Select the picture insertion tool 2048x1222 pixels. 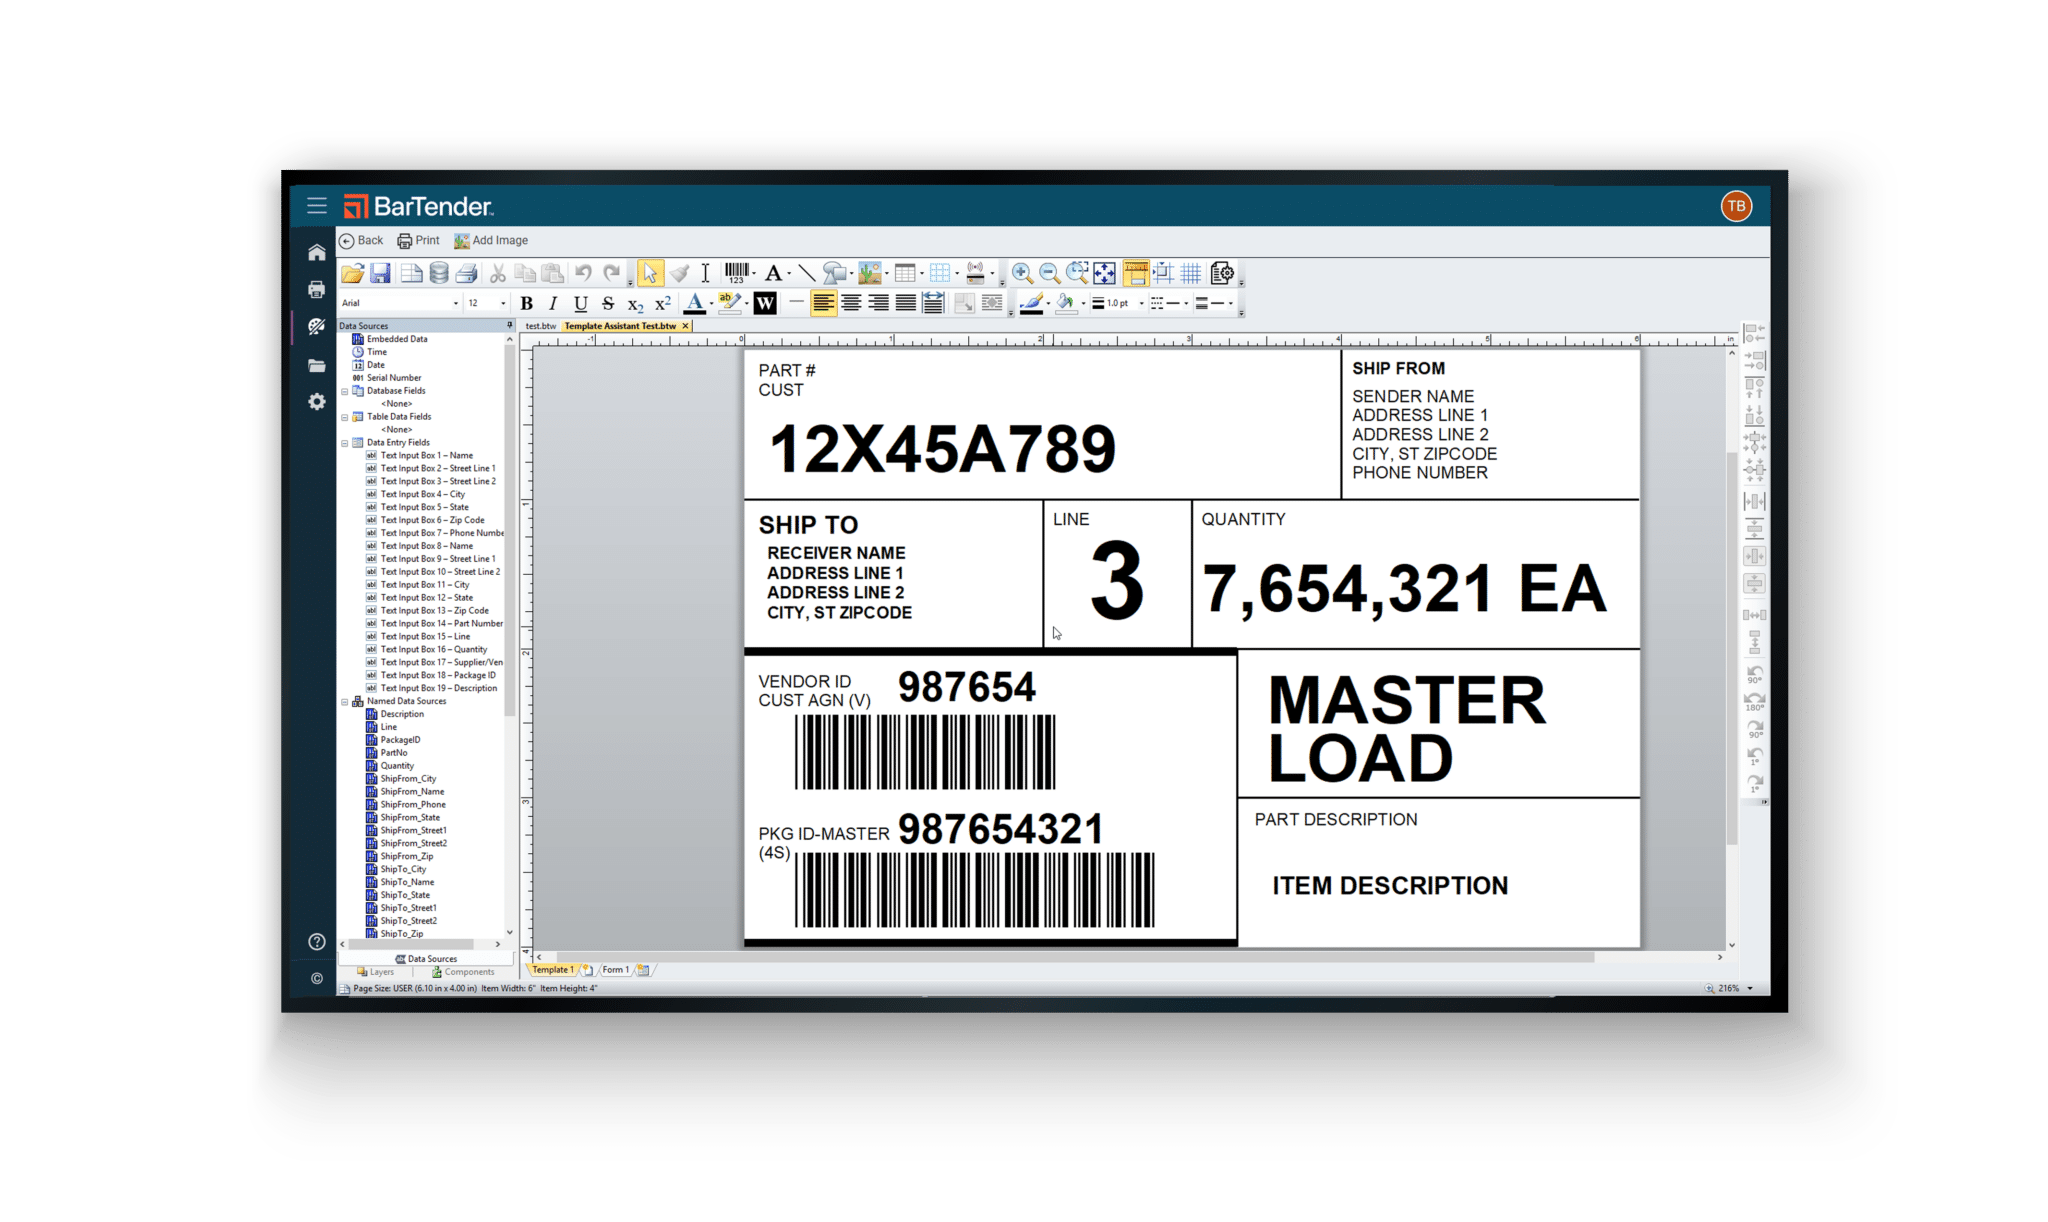[869, 273]
